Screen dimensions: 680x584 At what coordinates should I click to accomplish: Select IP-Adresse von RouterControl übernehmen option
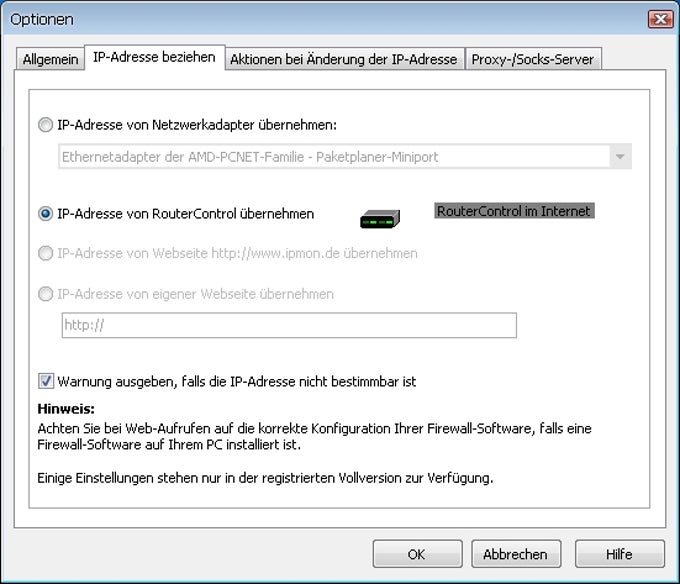tap(46, 214)
